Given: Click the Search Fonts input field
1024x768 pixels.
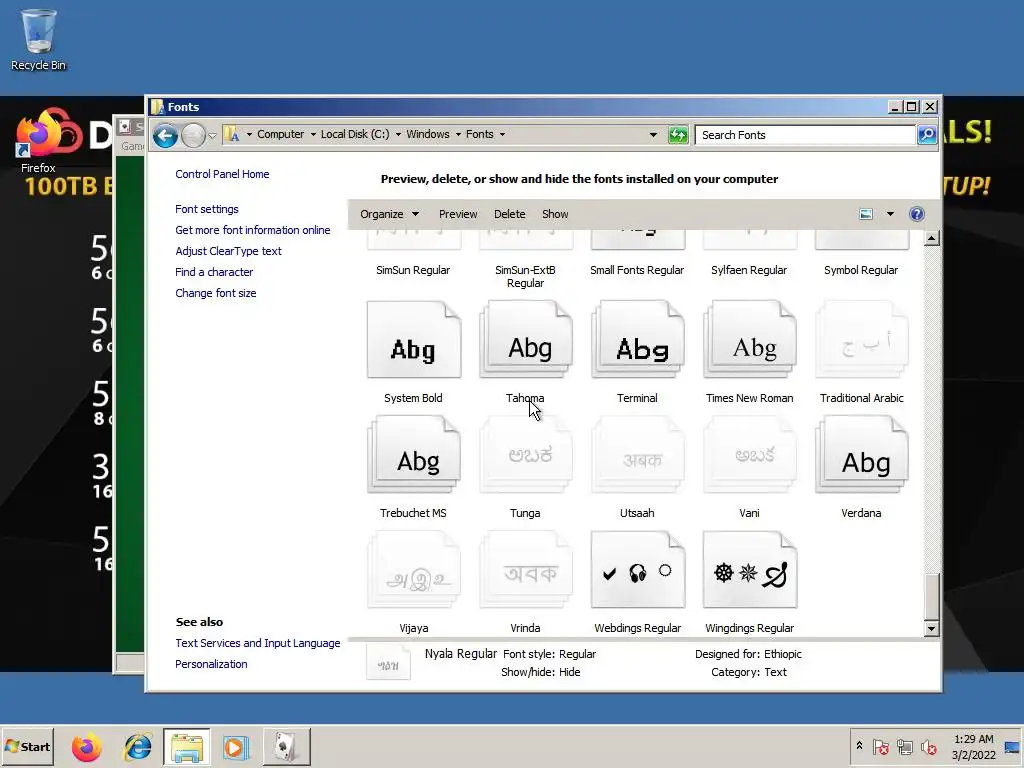Looking at the screenshot, I should click(x=805, y=135).
